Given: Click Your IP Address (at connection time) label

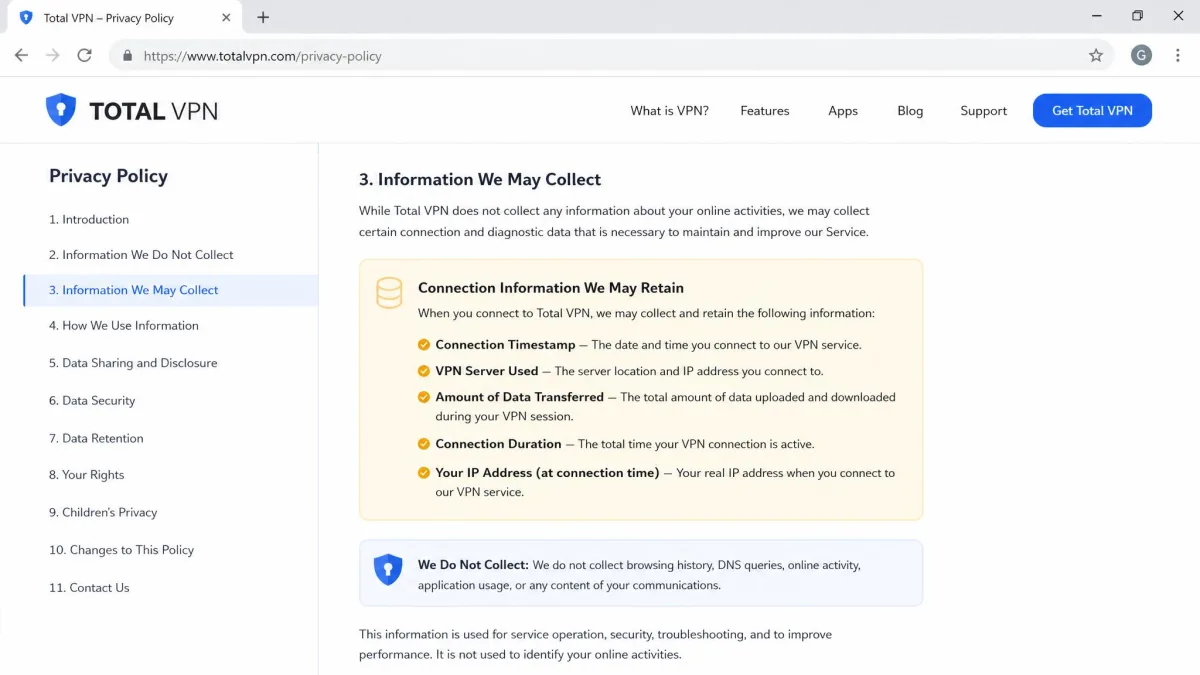Looking at the screenshot, I should point(547,473).
